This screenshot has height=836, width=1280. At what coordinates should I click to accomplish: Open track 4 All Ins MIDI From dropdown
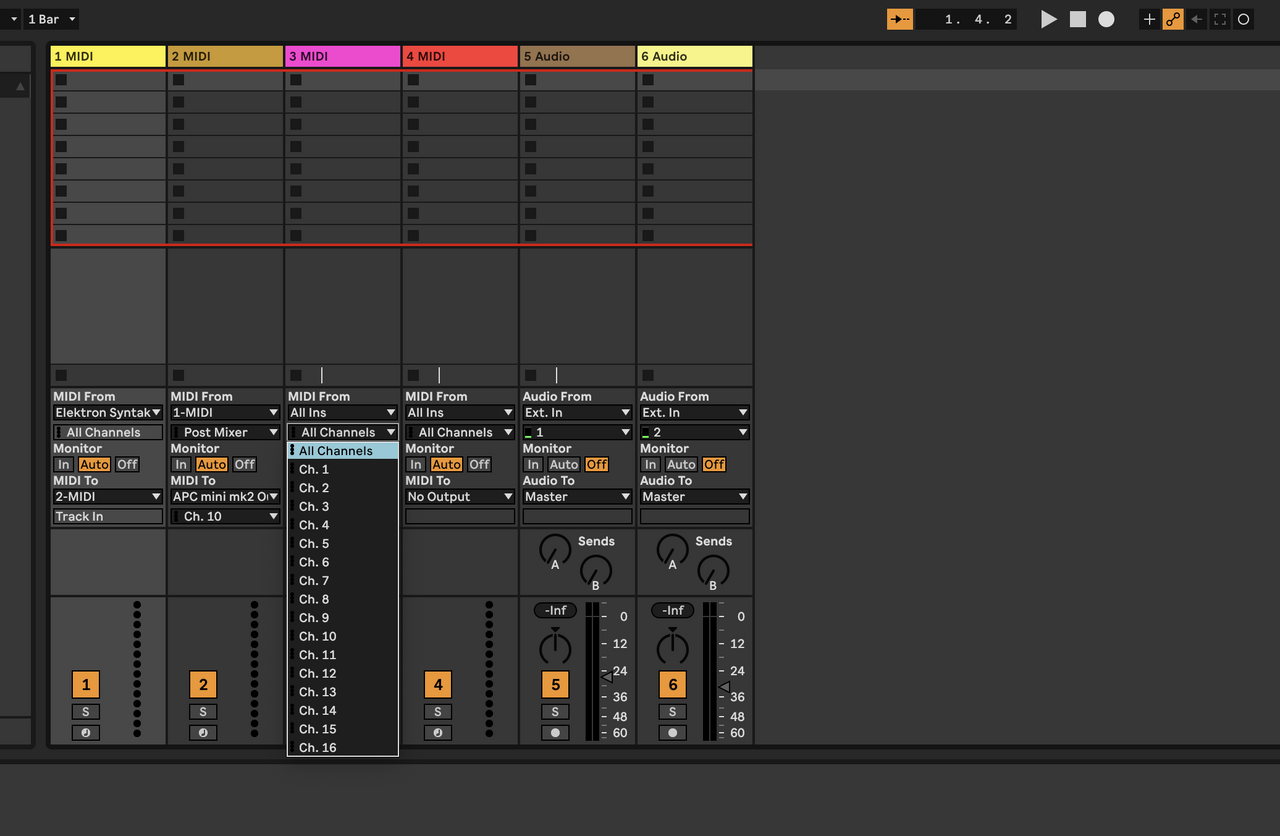tap(460, 412)
